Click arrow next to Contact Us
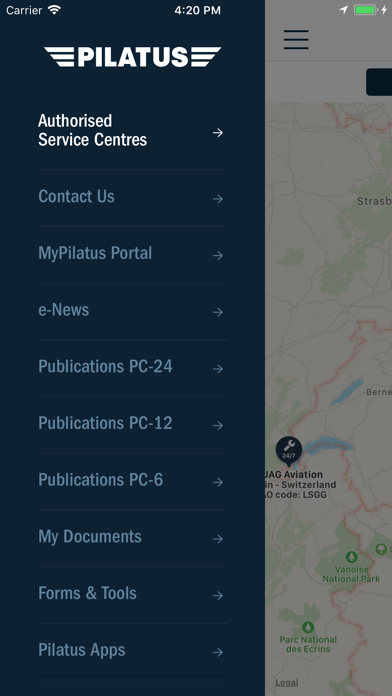Image resolution: width=392 pixels, height=696 pixels. click(218, 198)
